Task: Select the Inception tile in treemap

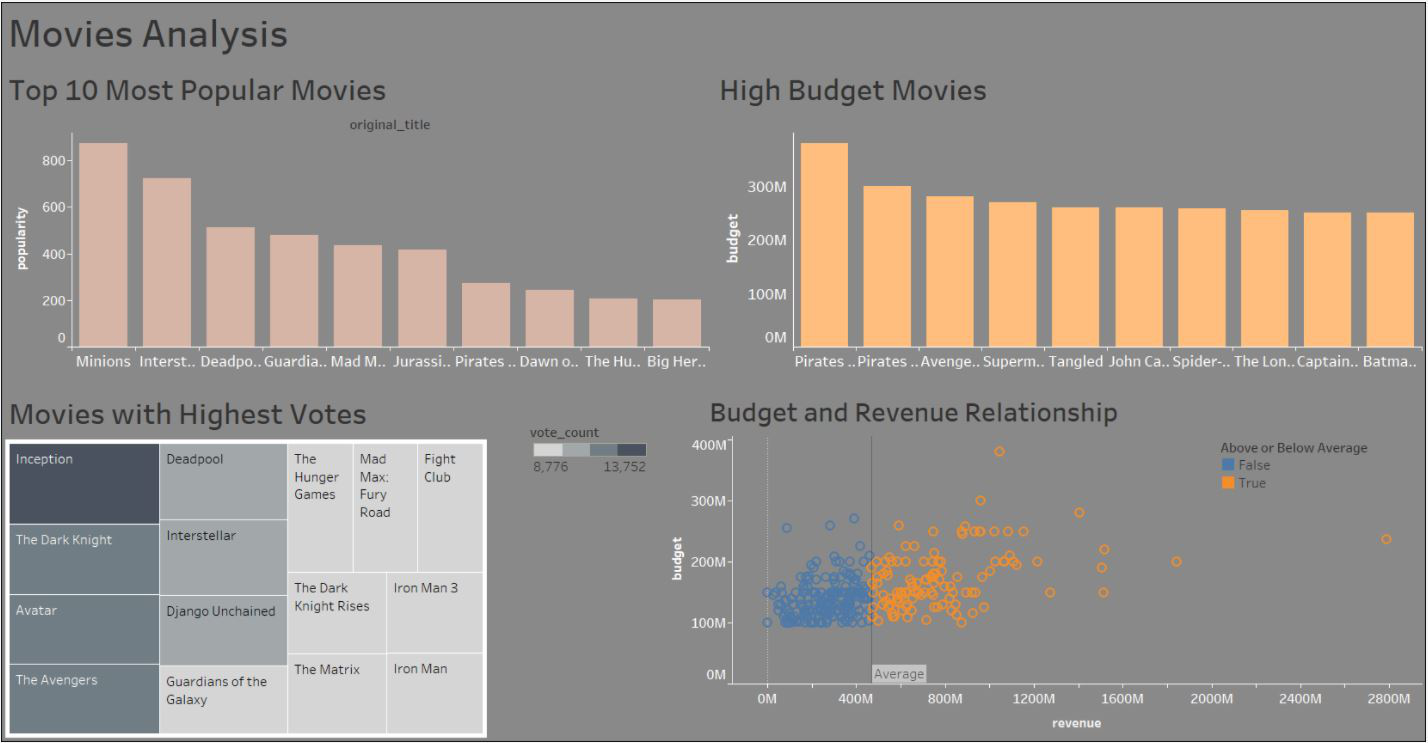Action: point(84,484)
